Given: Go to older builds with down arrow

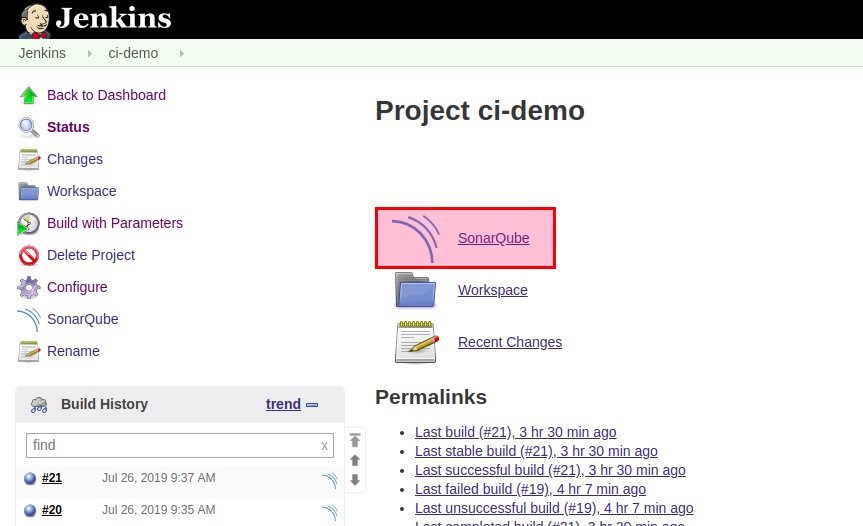Looking at the screenshot, I should 355,480.
